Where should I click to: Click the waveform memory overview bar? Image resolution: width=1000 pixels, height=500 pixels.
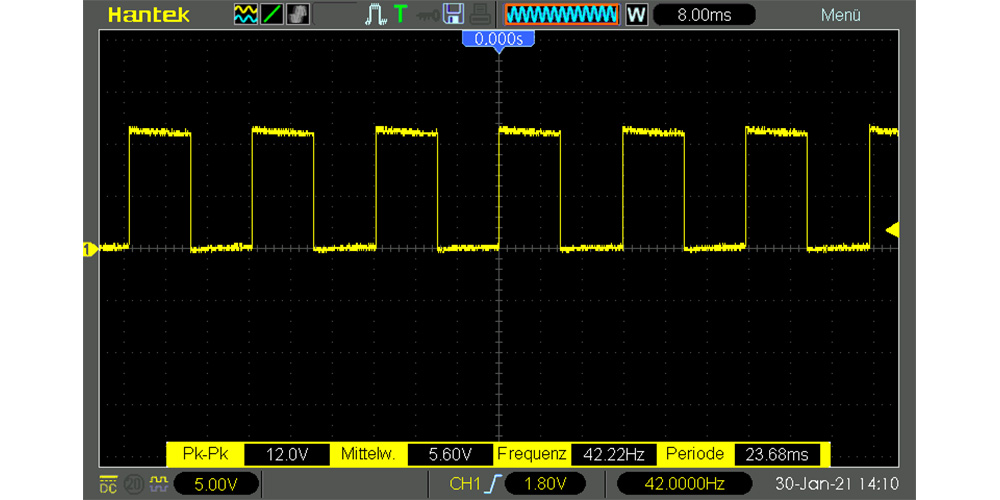point(562,15)
